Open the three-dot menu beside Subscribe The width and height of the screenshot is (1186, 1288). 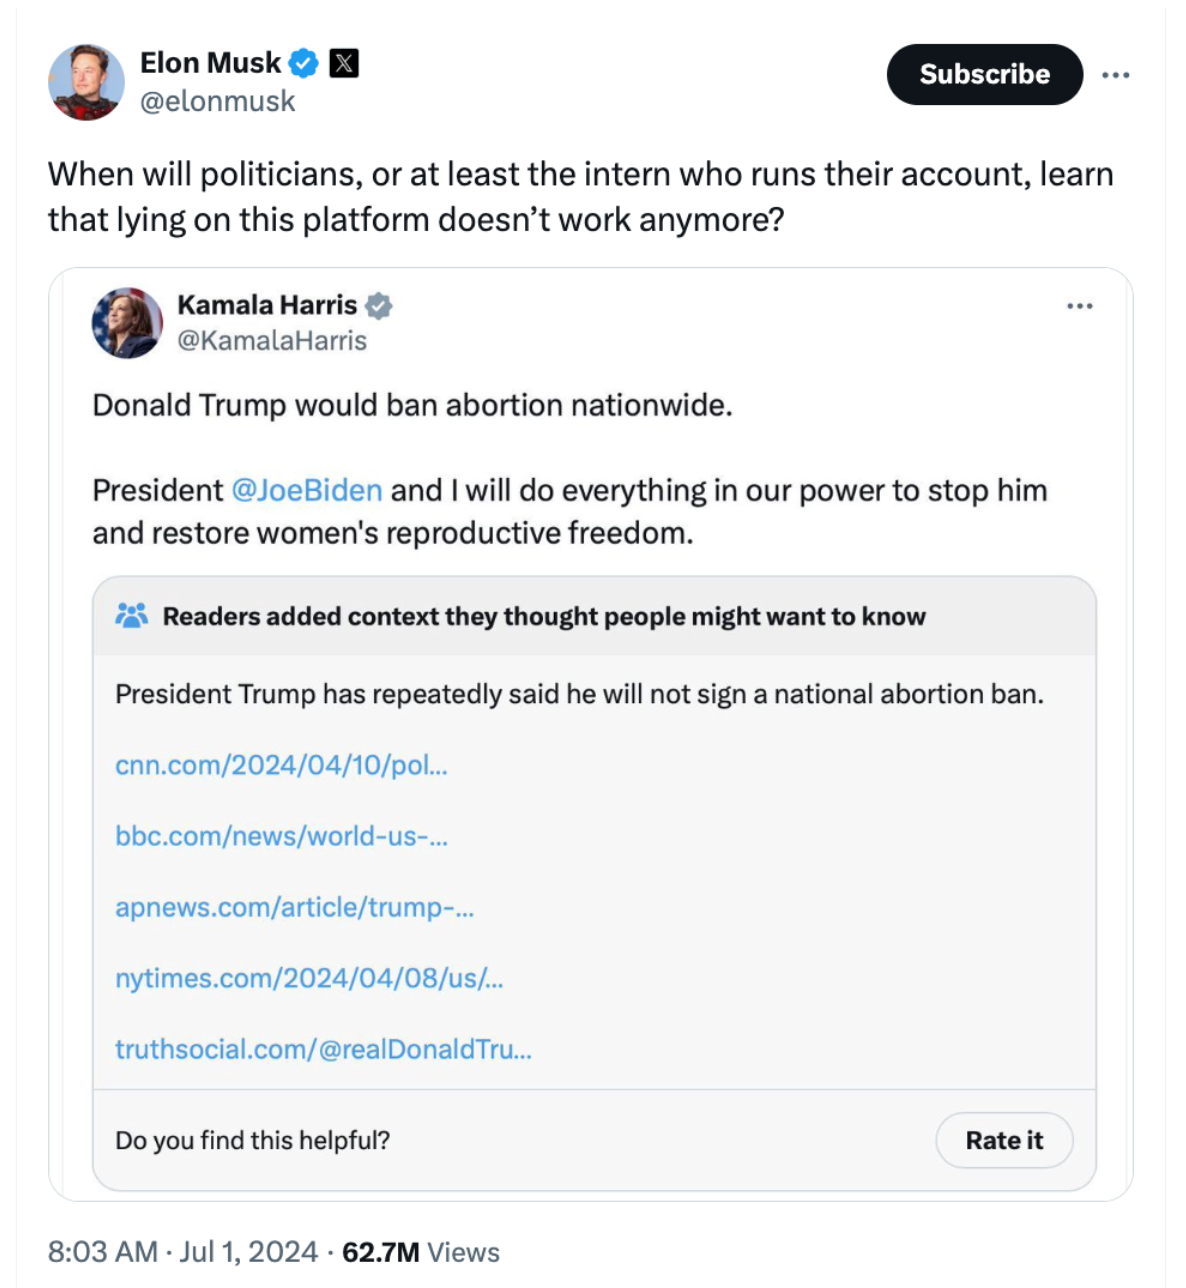click(x=1116, y=75)
